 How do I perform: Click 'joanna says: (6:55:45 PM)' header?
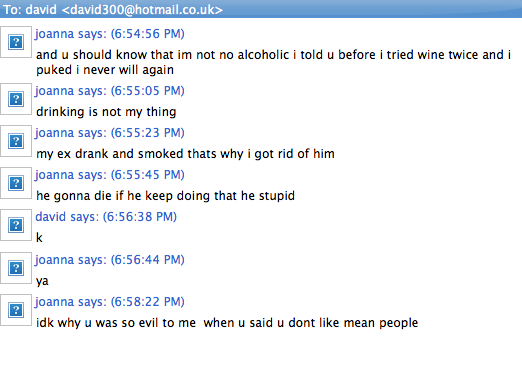pos(110,175)
